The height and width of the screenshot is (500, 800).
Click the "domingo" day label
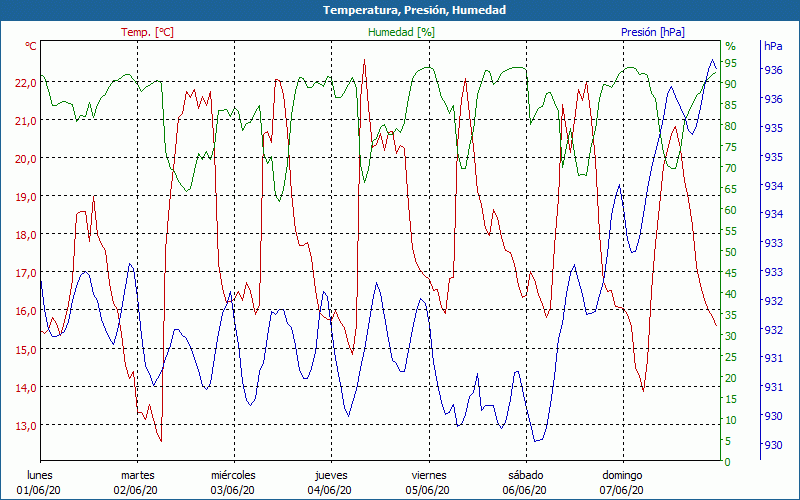pyautogui.click(x=622, y=476)
